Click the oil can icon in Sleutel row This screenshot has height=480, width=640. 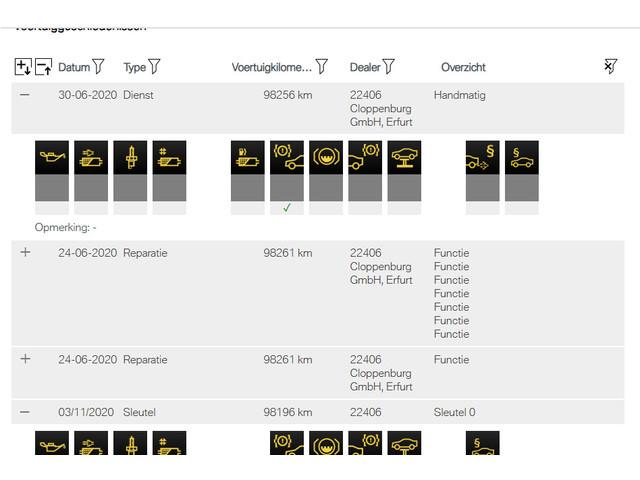click(x=52, y=443)
